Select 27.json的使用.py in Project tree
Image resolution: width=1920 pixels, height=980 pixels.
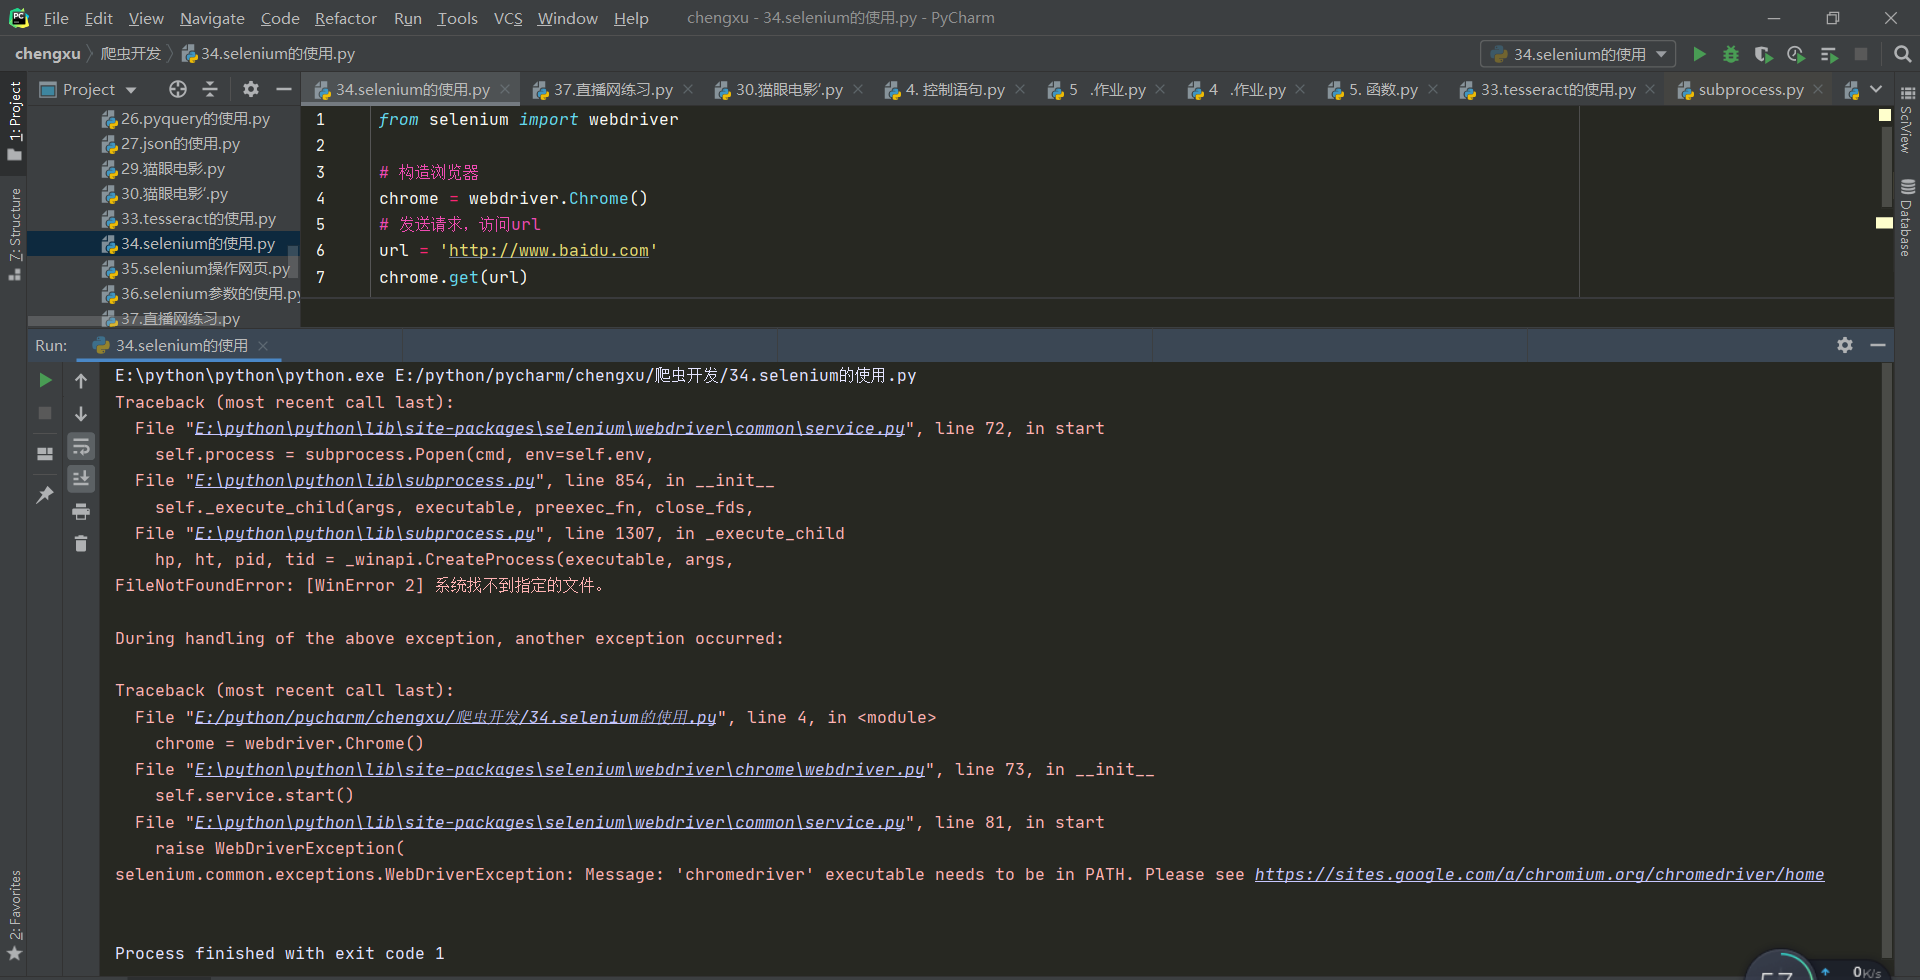pos(180,143)
